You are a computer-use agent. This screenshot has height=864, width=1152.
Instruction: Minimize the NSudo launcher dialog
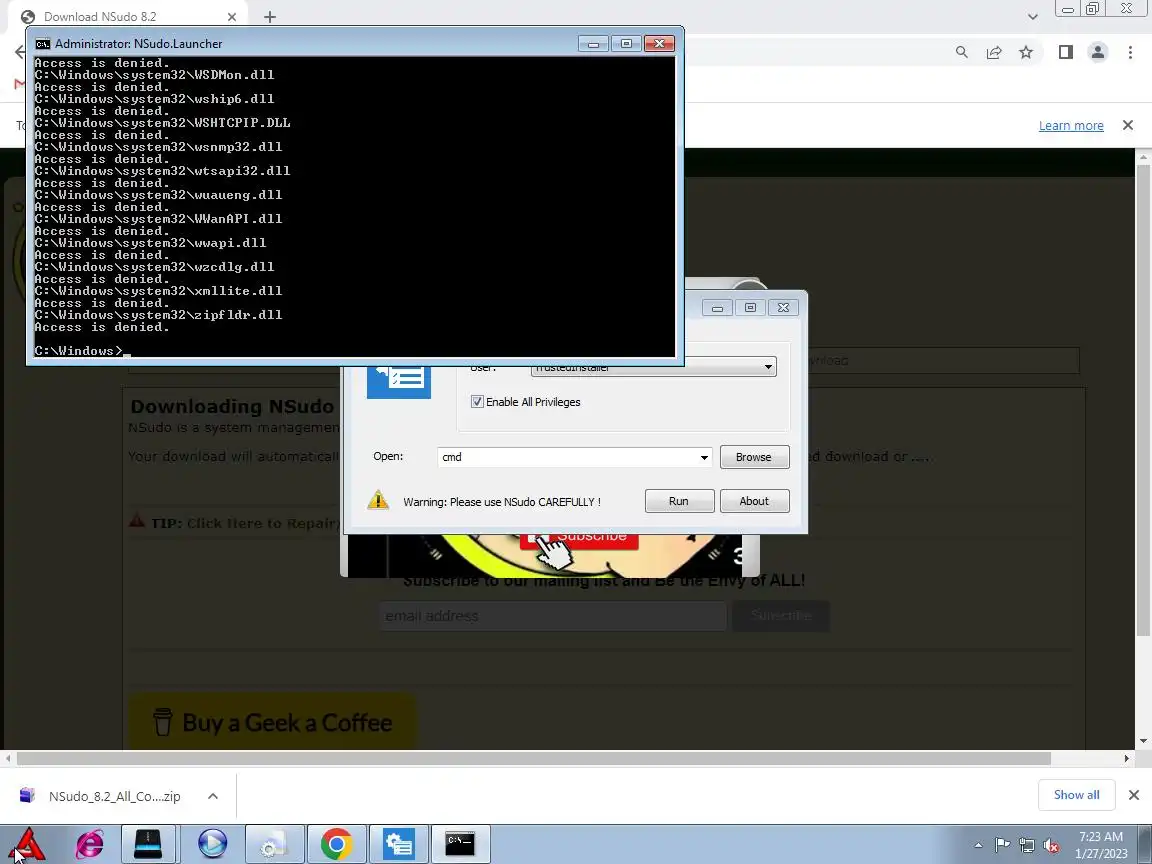(717, 307)
